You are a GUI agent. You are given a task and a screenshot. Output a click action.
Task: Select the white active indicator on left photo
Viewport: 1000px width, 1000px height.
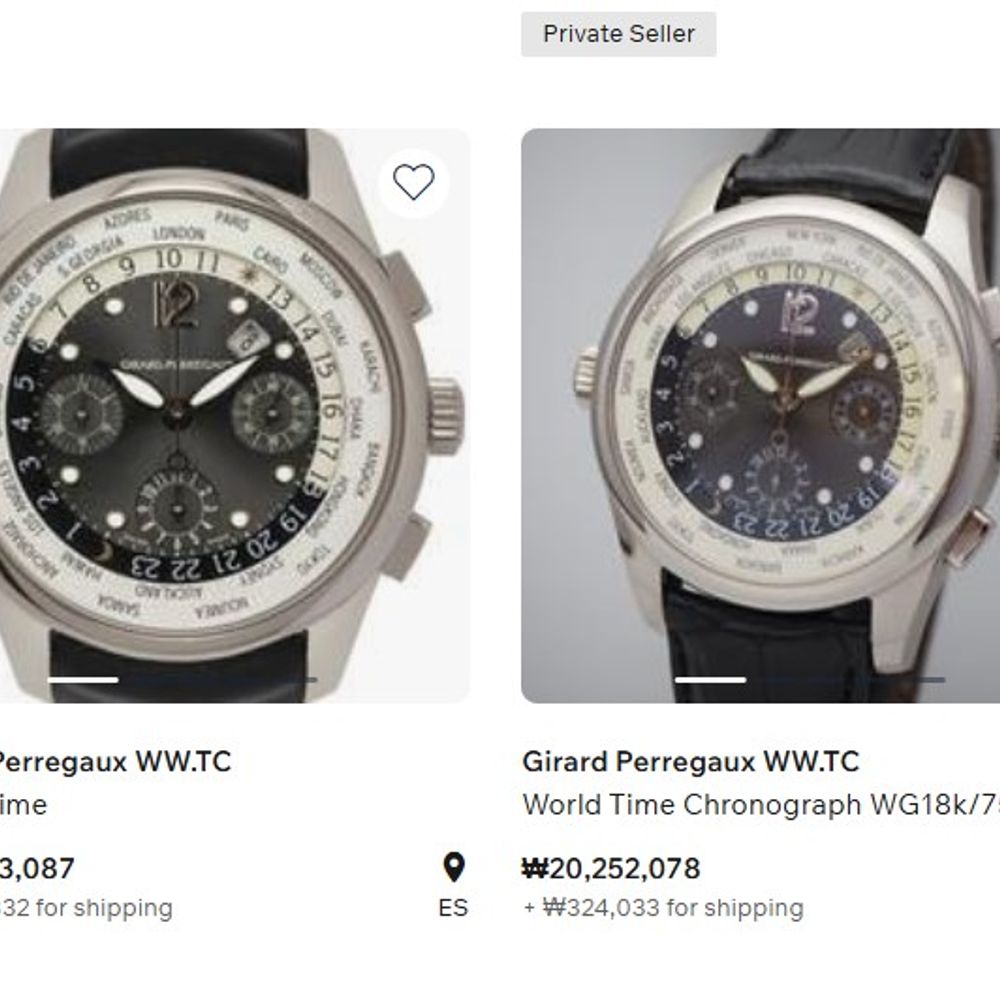point(82,680)
